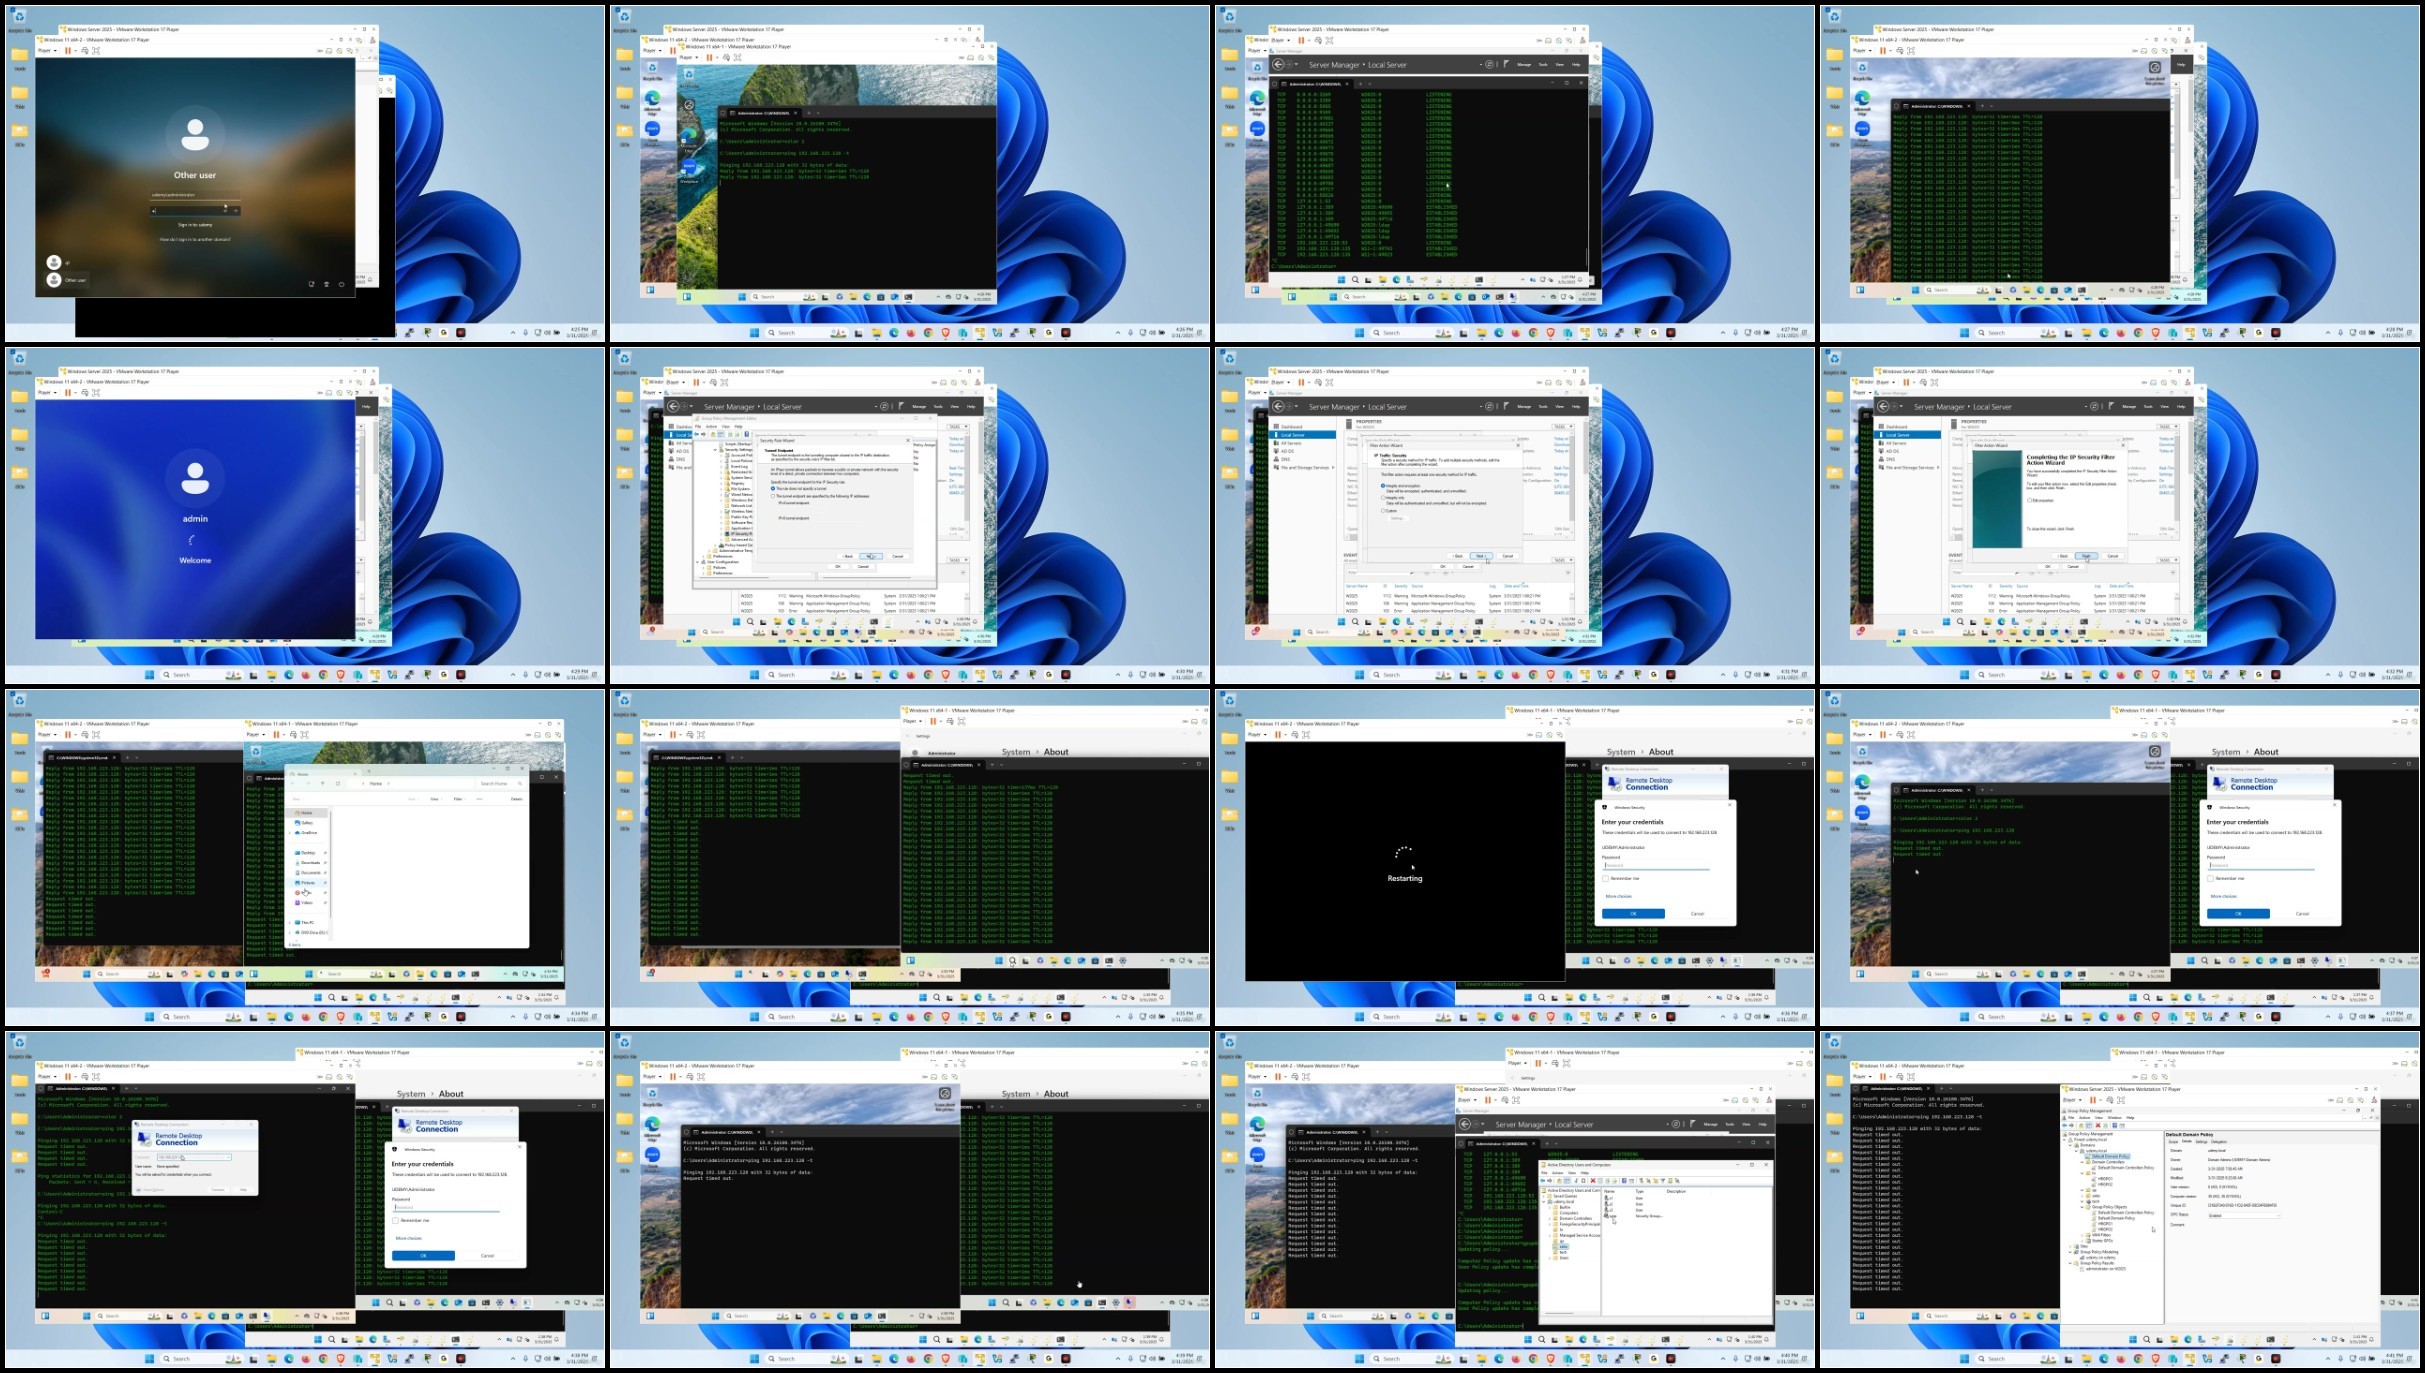Click Server Manager back arrow in the netstat LISTENING frame

1277,64
